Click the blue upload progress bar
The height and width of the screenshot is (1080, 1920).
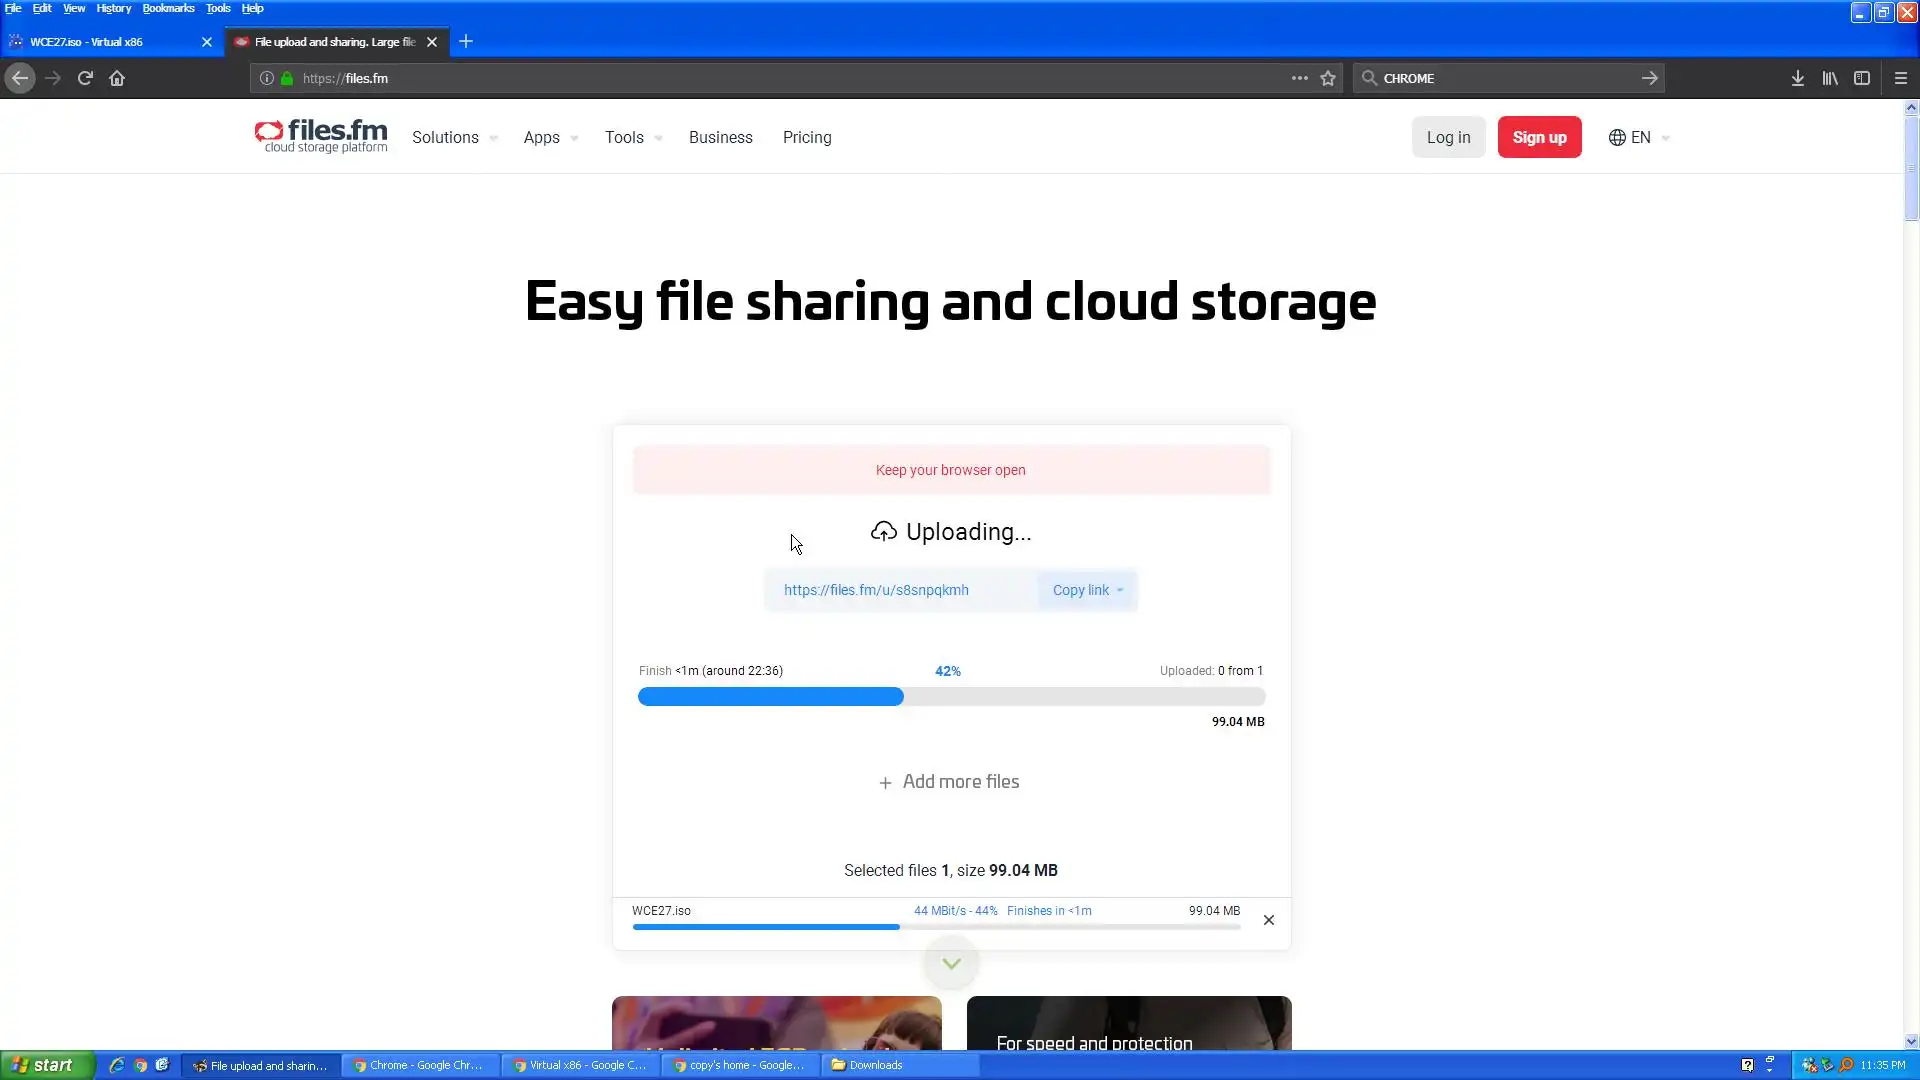770,697
